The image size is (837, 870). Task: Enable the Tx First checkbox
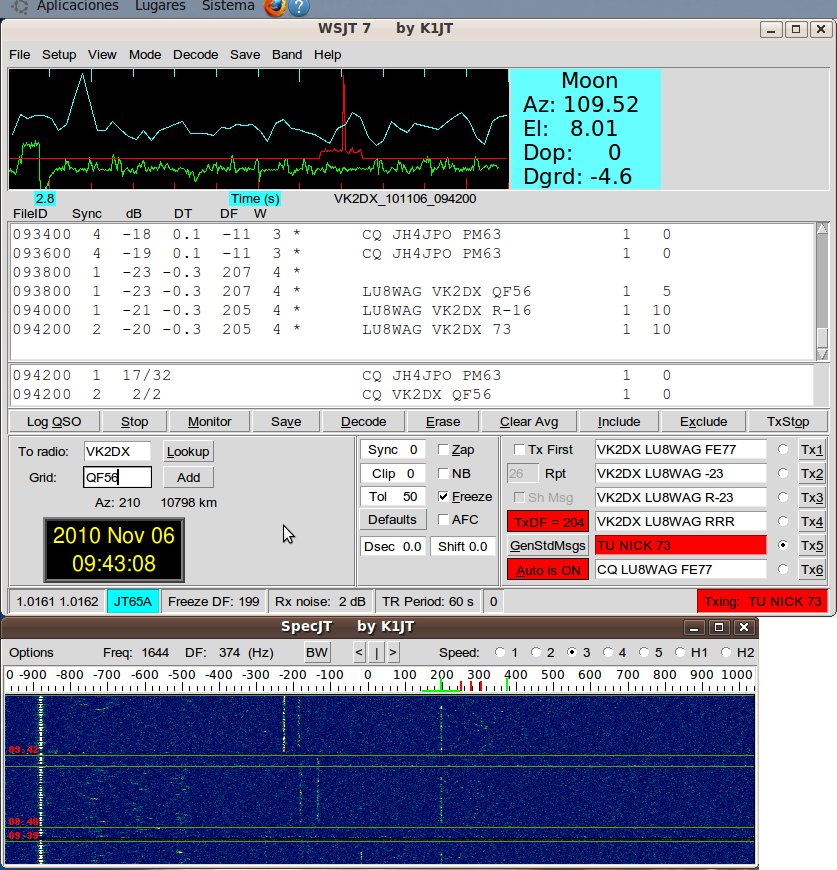pyautogui.click(x=519, y=449)
